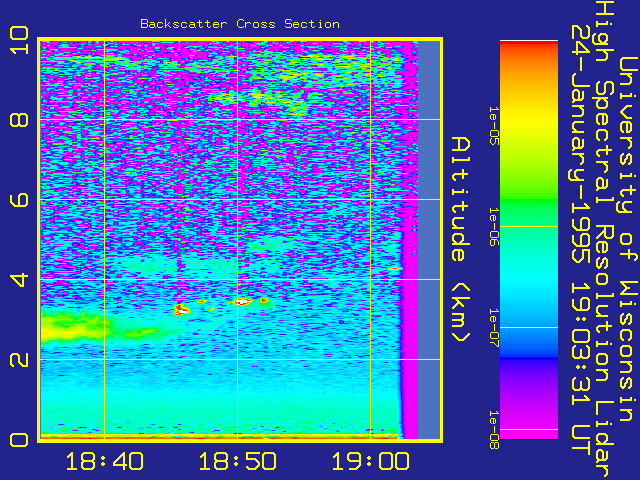This screenshot has width=640, height=480.
Task: Click the altitude label 2
Action: pos(19,360)
